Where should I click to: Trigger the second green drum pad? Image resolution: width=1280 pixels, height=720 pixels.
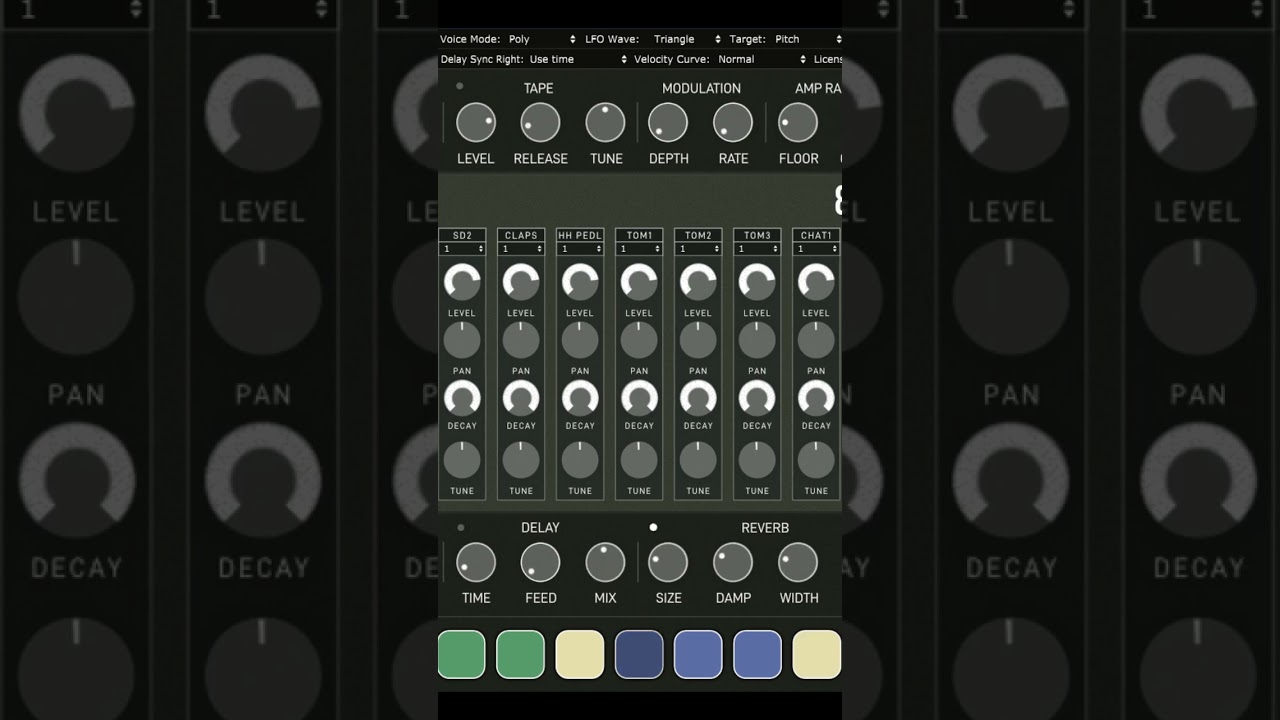point(521,654)
